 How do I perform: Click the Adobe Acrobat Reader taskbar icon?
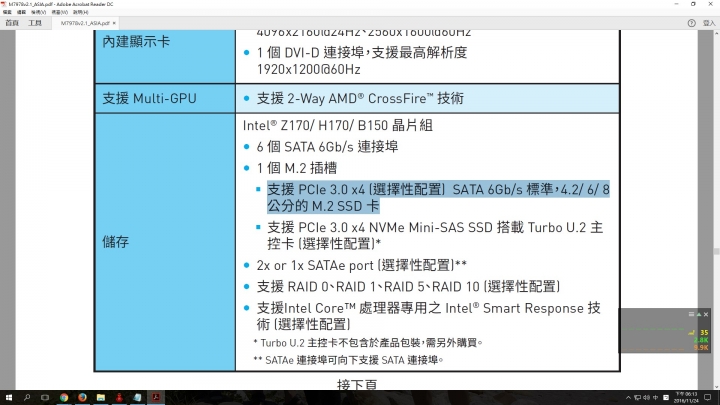click(x=156, y=398)
